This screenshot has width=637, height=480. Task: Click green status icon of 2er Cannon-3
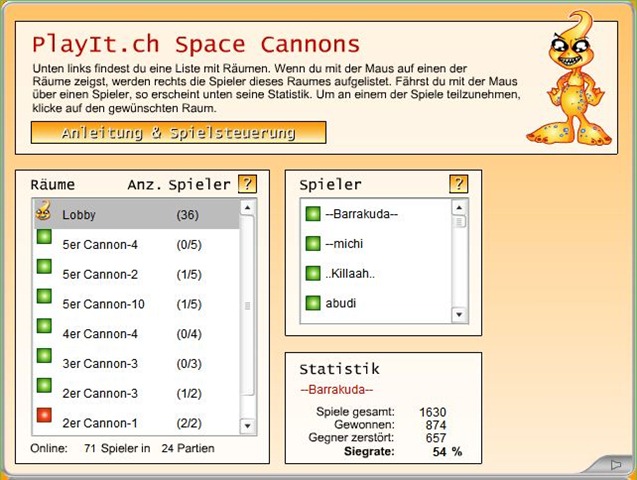click(x=44, y=385)
